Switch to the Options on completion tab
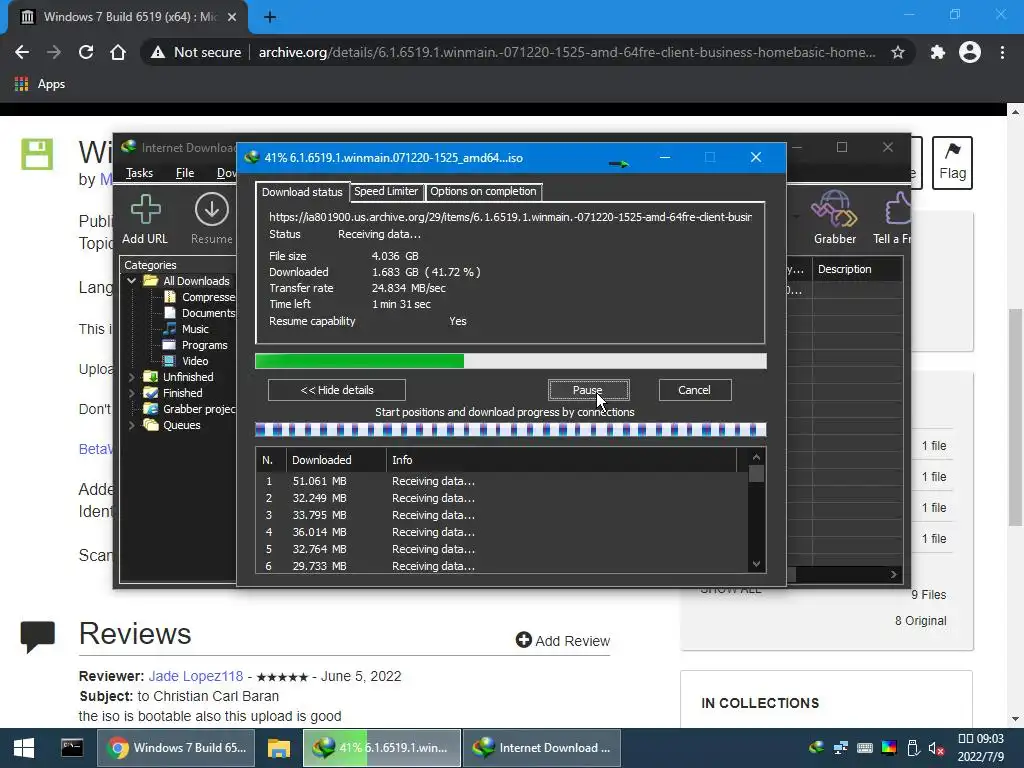The height and width of the screenshot is (768, 1024). click(x=483, y=191)
